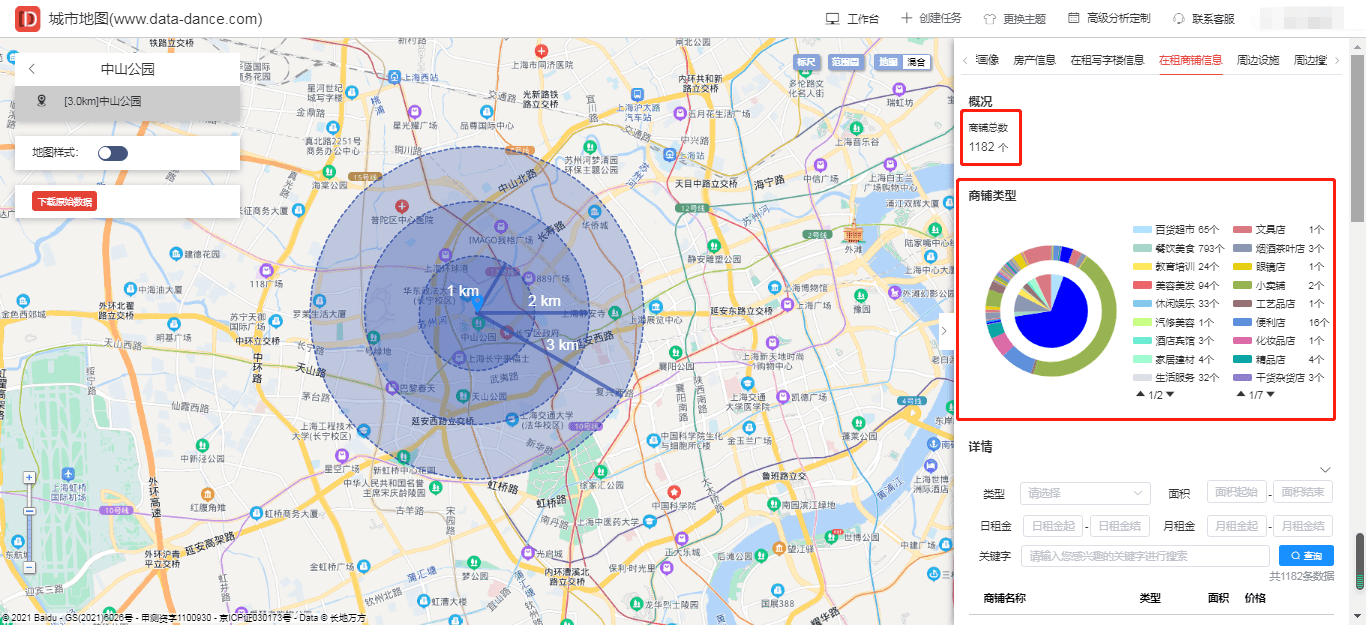Toggle 百货超市 legend swatch
This screenshot has width=1366, height=625.
(x=1142, y=230)
